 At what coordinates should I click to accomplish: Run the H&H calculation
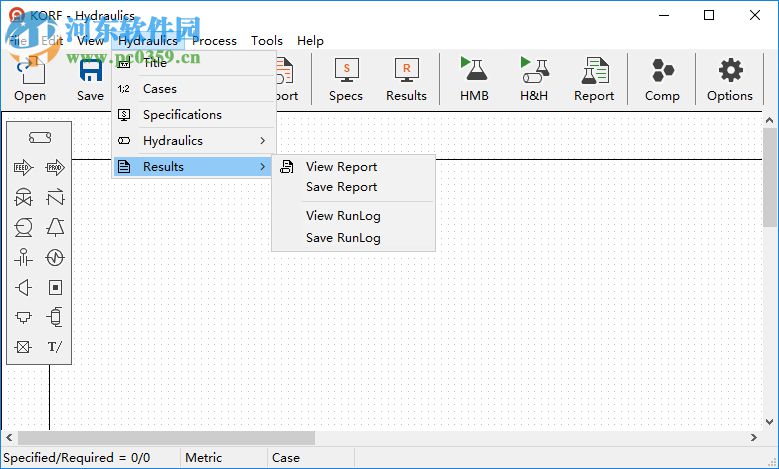coord(534,79)
